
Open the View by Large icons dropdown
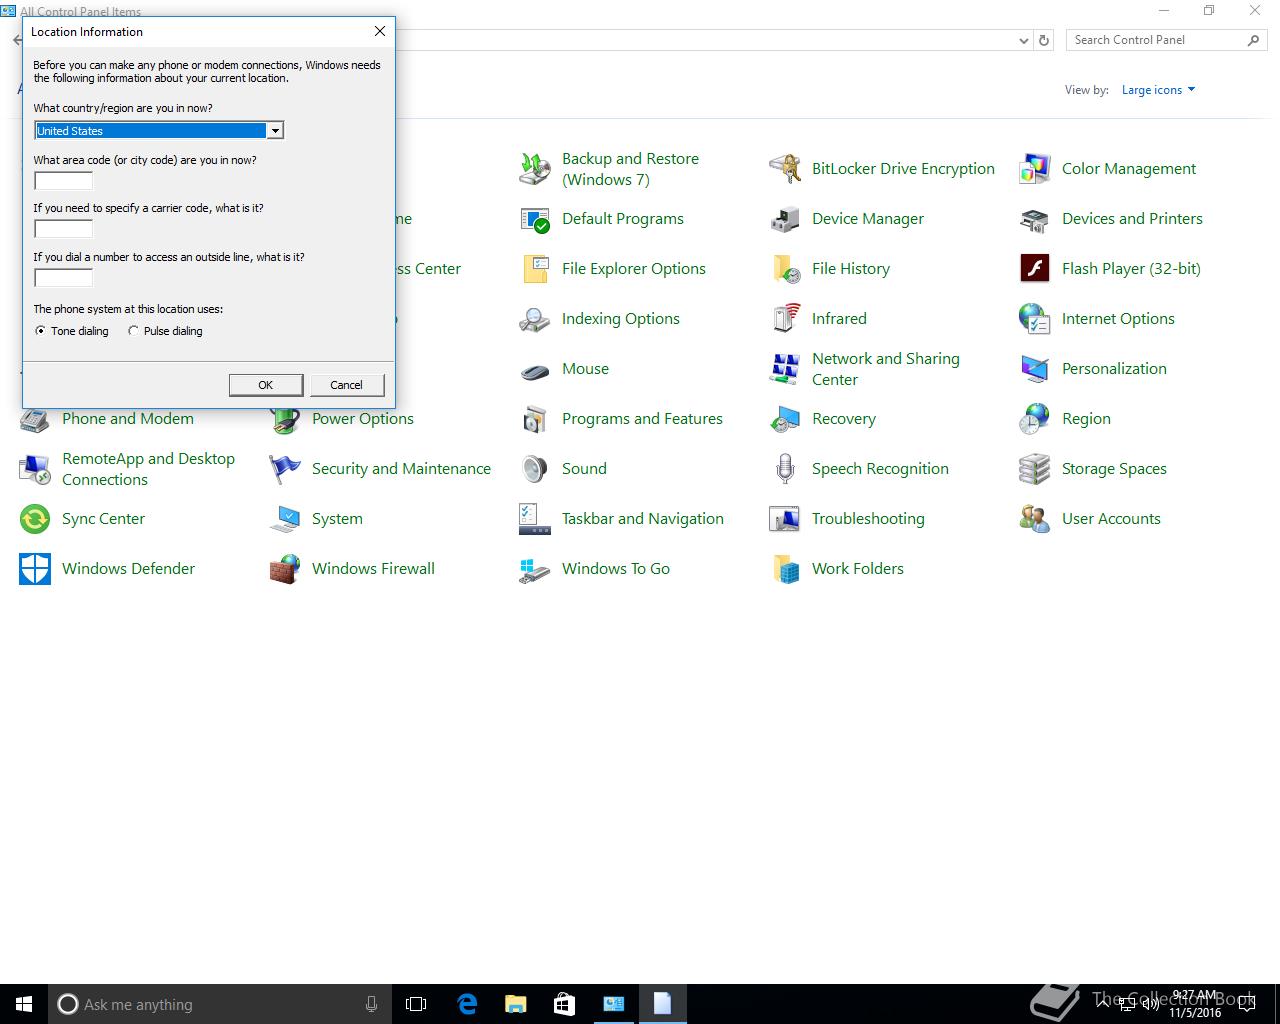click(1158, 90)
